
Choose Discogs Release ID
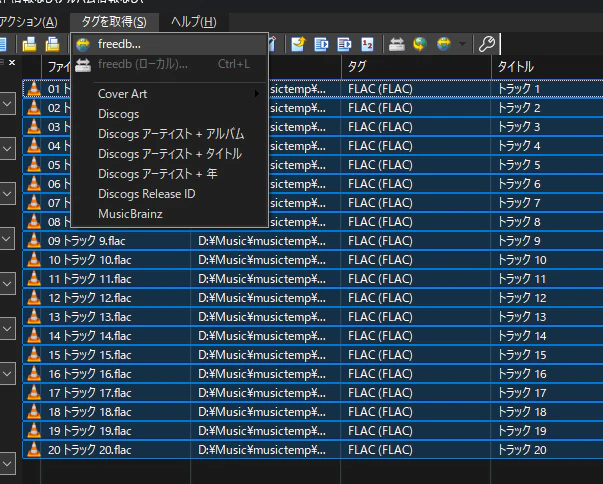[x=170, y=194]
